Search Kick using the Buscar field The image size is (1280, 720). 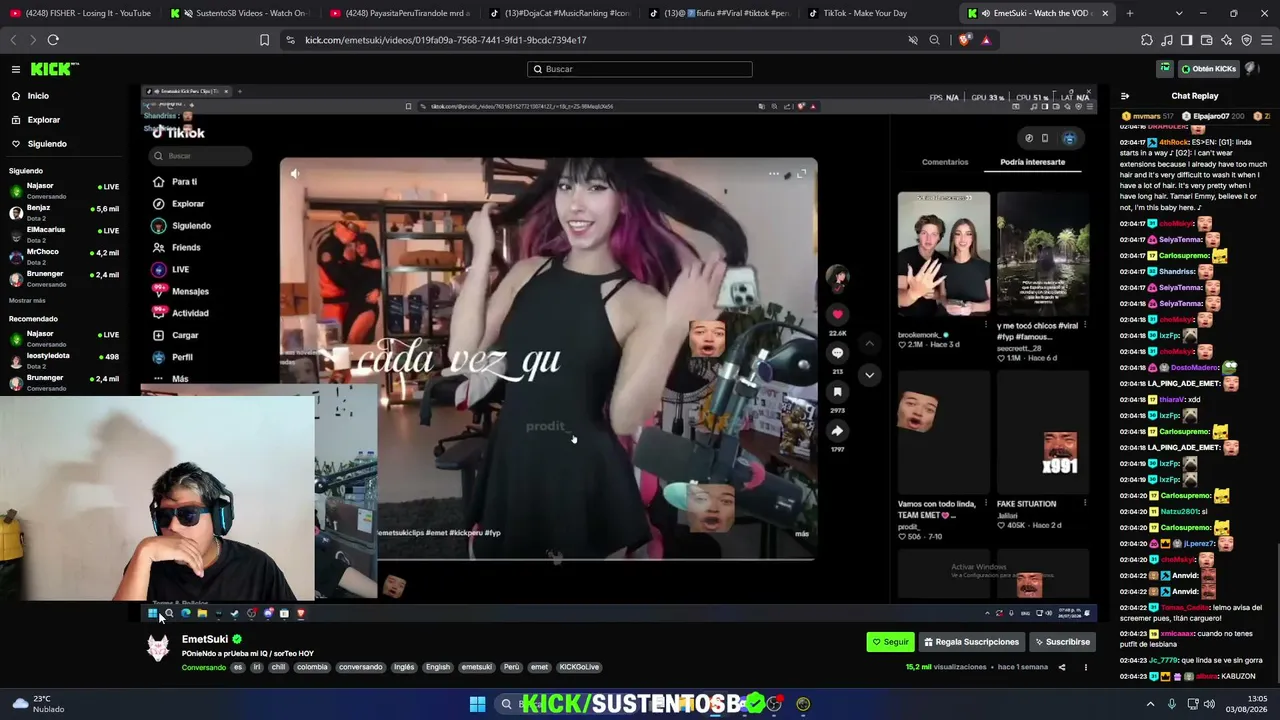pos(640,69)
